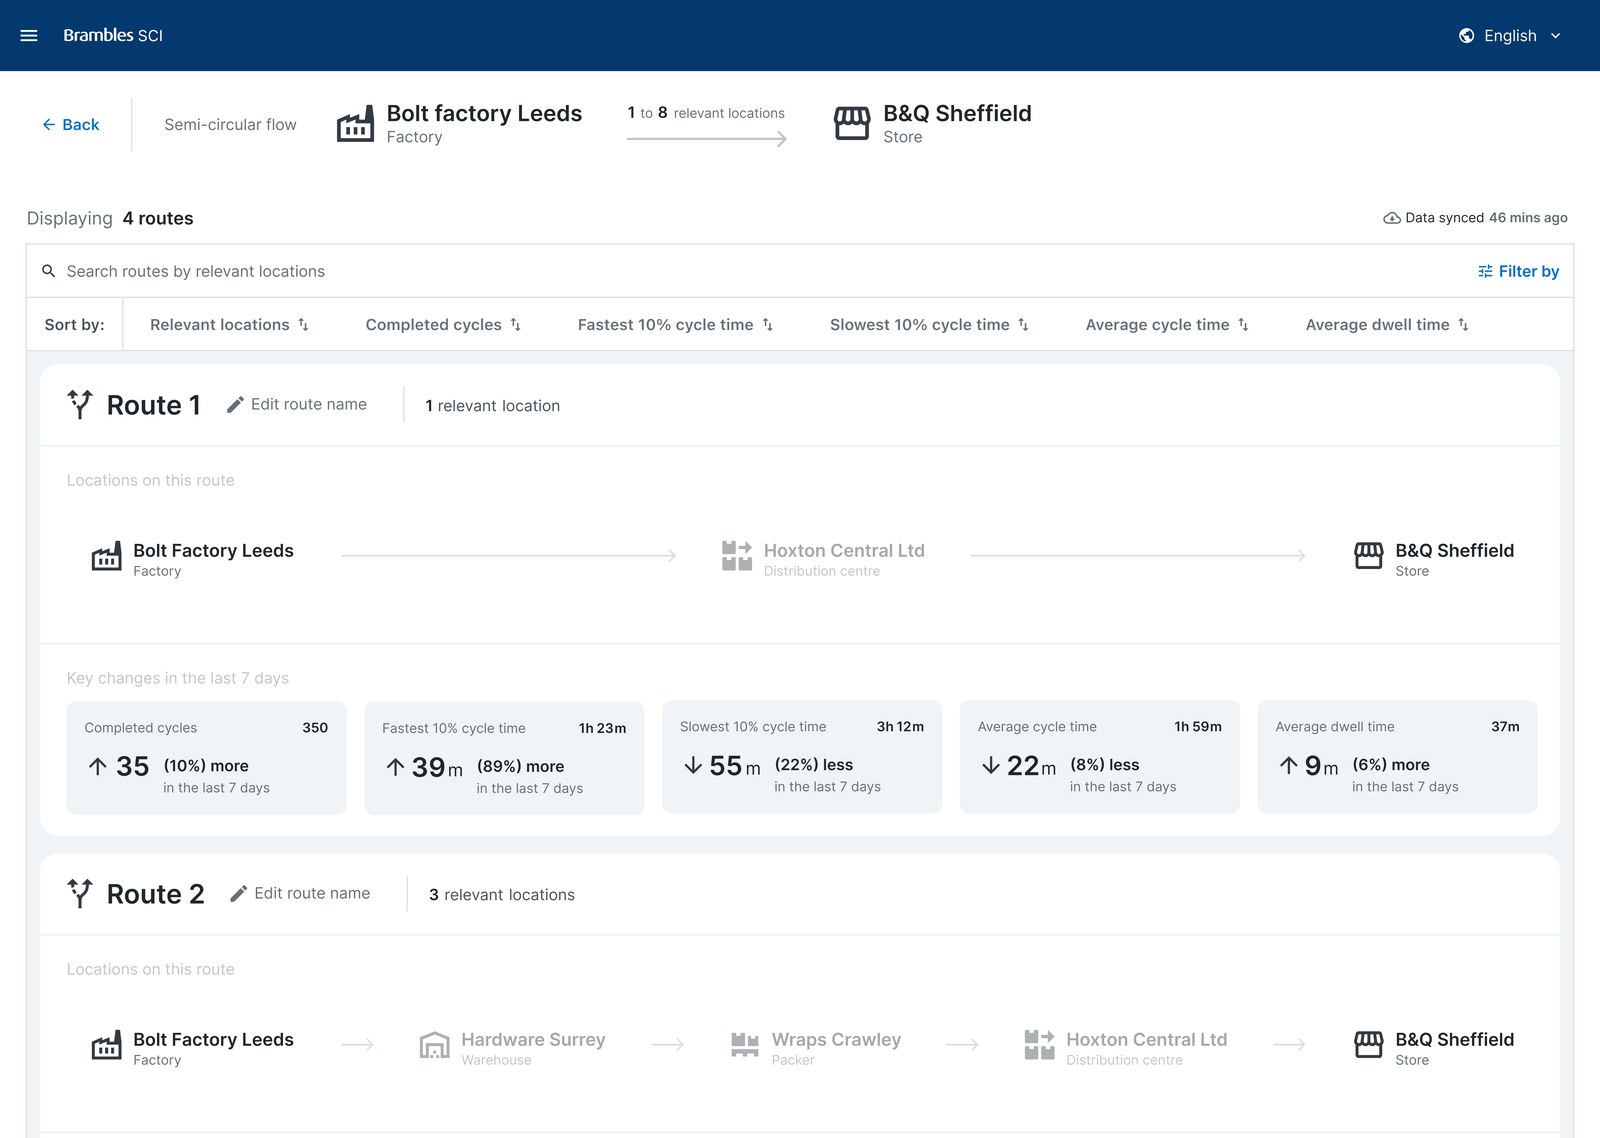Viewport: 1600px width, 1138px height.
Task: Select Bolt Factory Leeds icon in Route 2
Action: tap(106, 1047)
